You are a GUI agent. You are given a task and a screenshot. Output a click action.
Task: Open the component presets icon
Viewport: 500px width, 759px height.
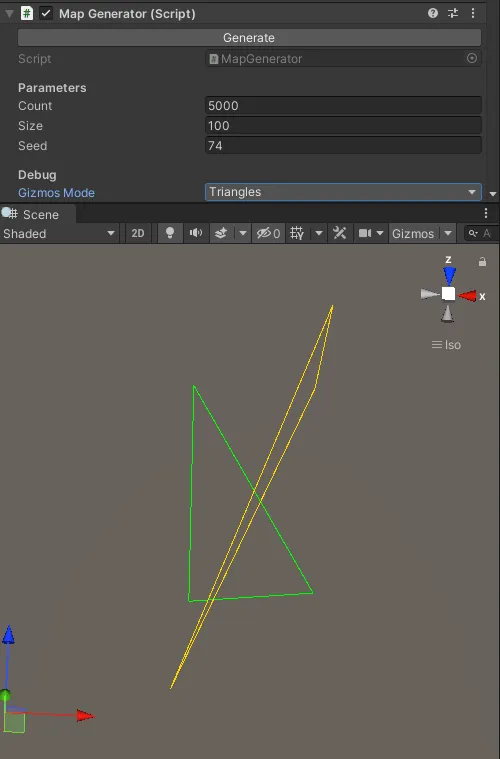point(453,13)
